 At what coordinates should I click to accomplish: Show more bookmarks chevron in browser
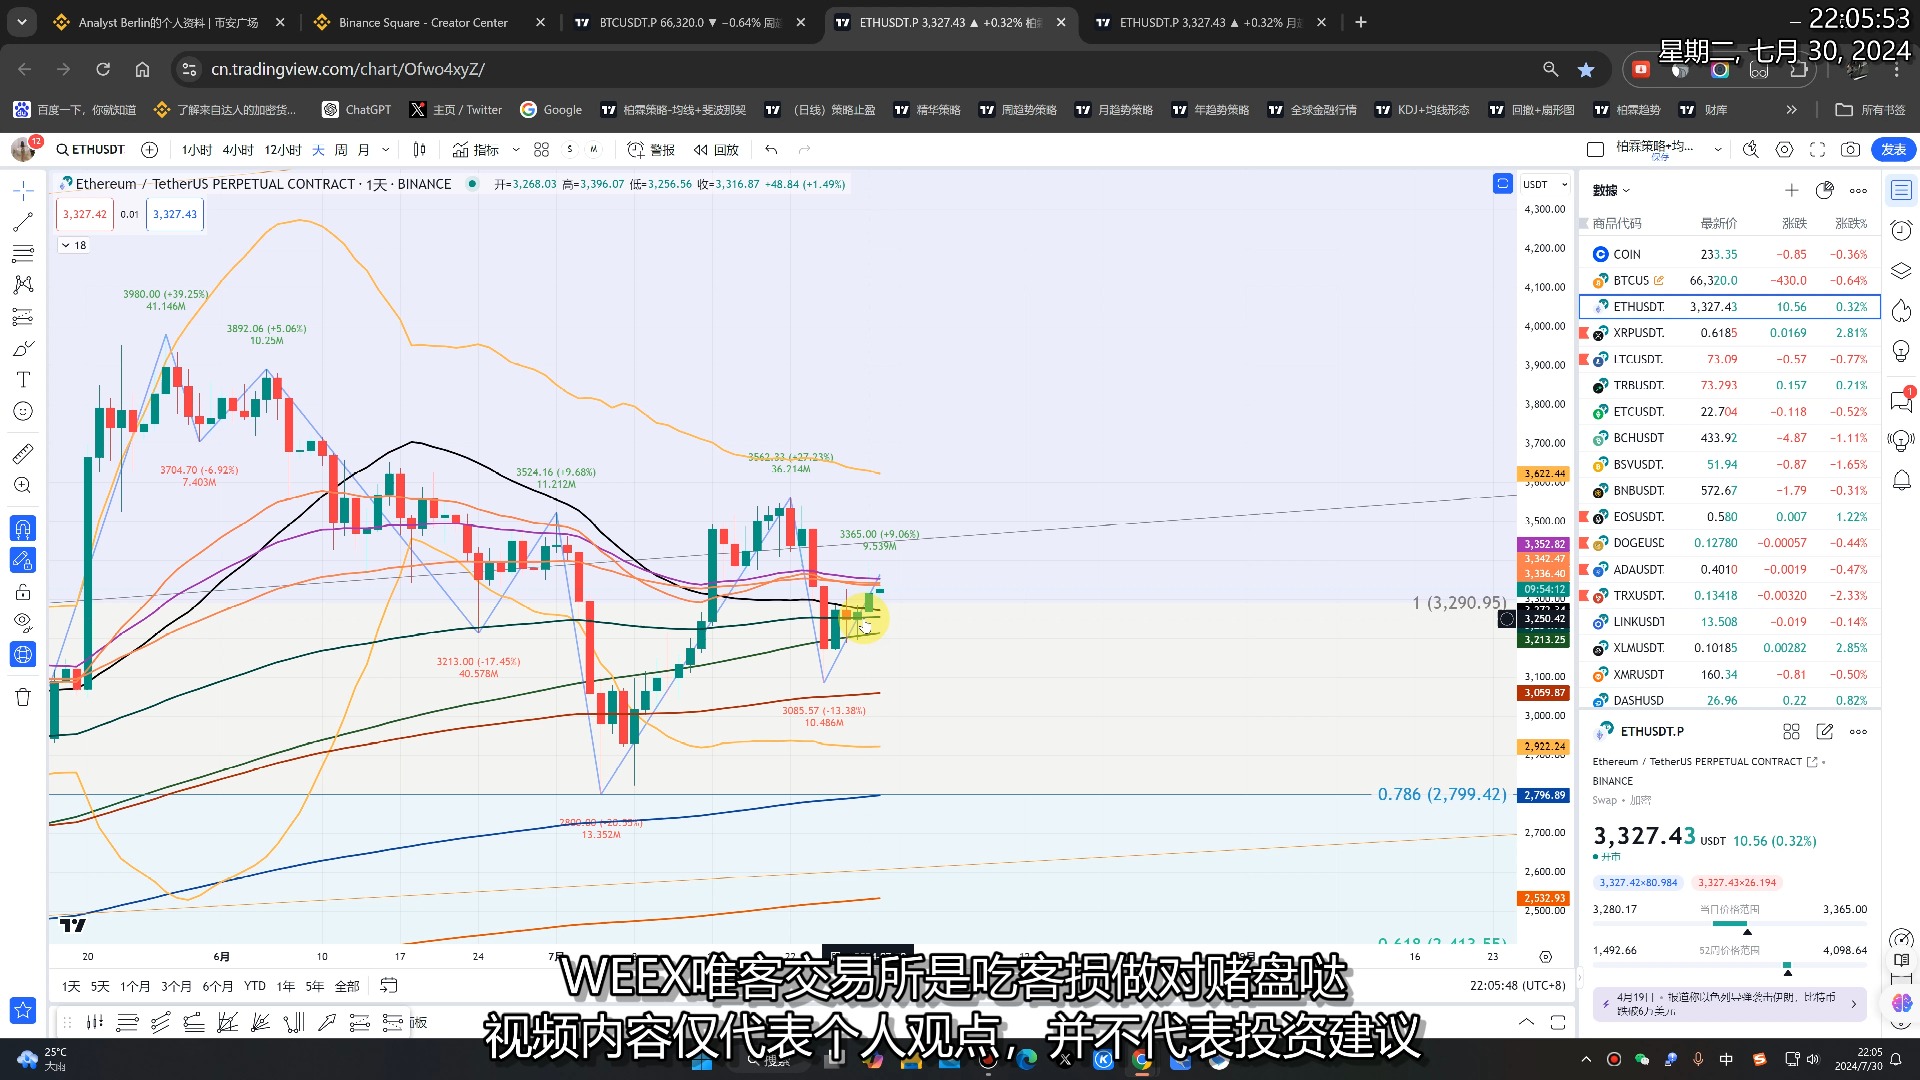coord(1791,110)
